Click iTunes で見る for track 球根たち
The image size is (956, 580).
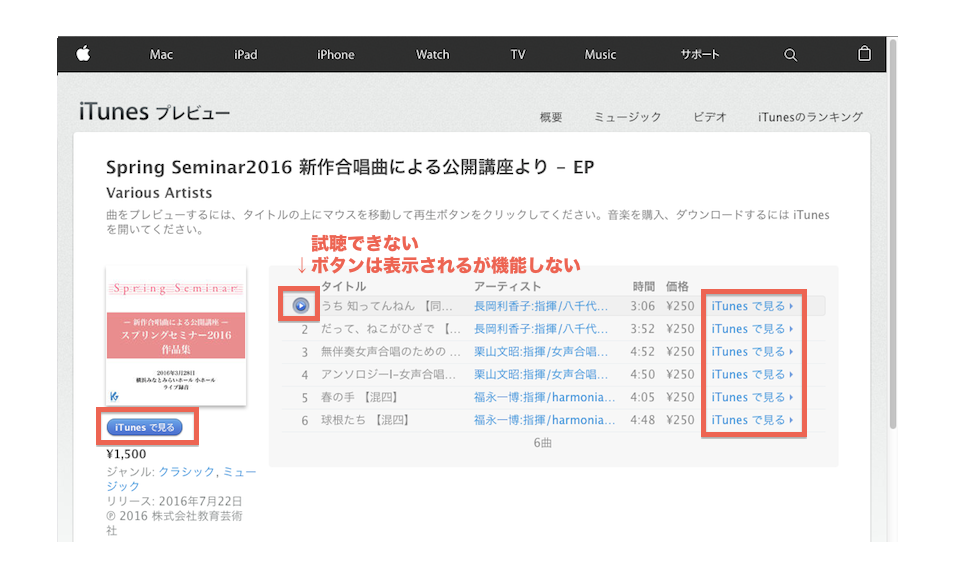pyautogui.click(x=752, y=420)
